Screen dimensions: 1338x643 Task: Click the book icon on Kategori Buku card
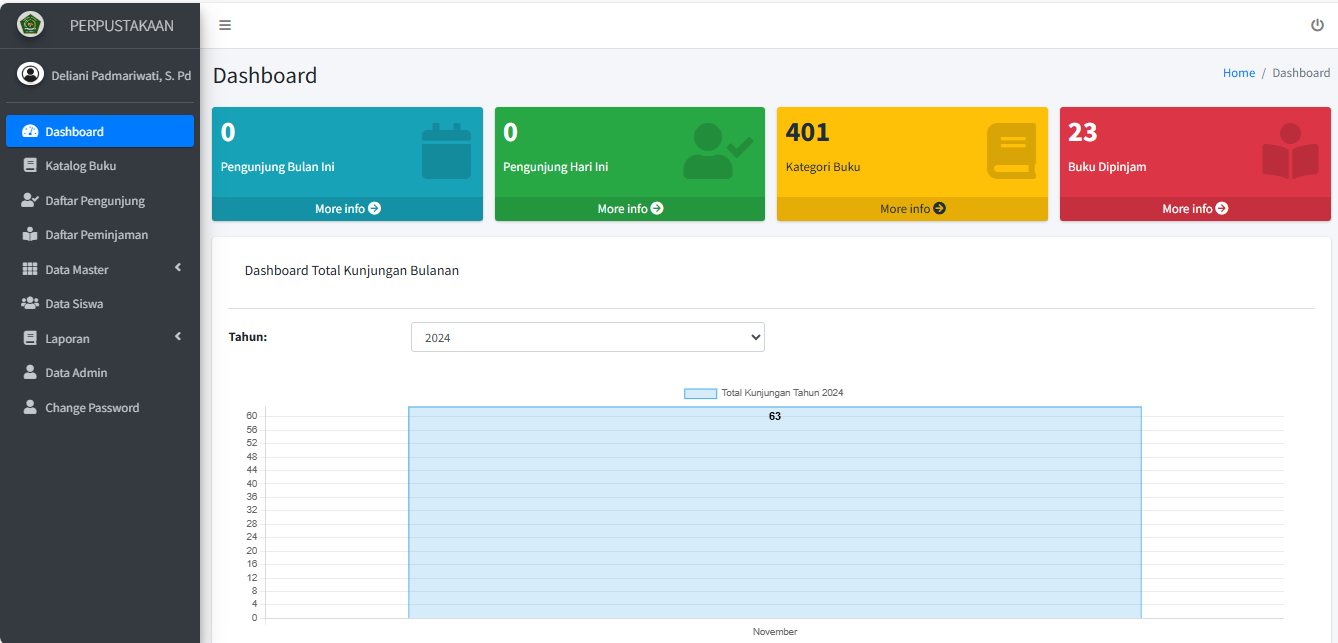tap(1011, 151)
